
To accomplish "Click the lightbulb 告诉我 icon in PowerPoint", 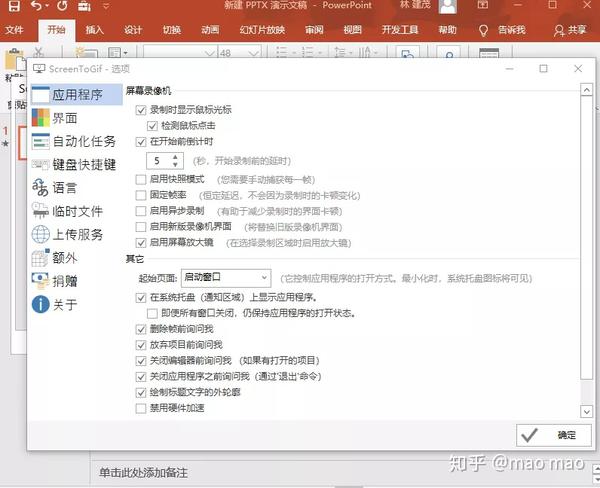I will coord(483,30).
